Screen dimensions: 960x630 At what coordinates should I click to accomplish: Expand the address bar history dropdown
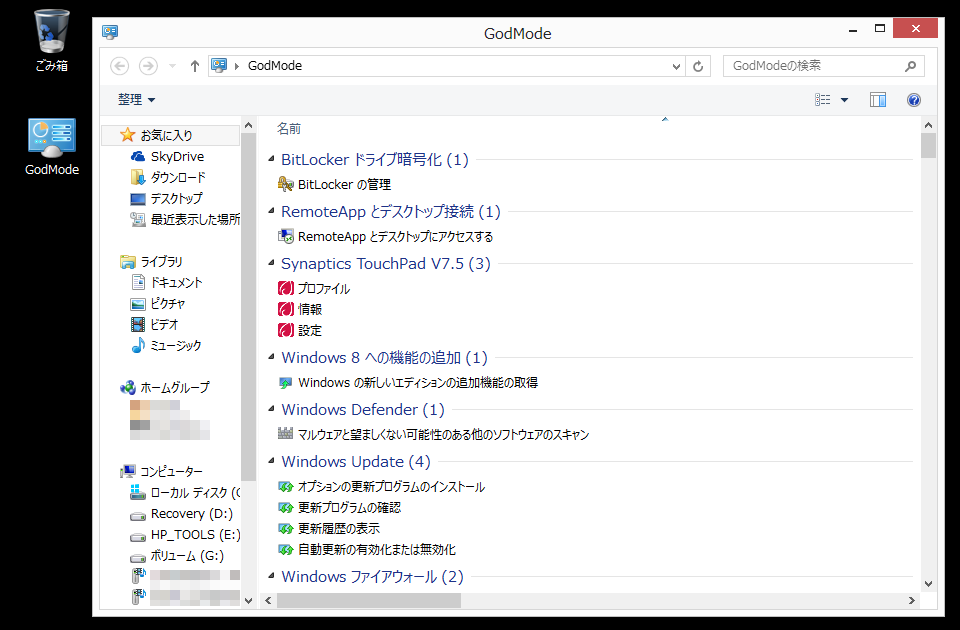676,66
